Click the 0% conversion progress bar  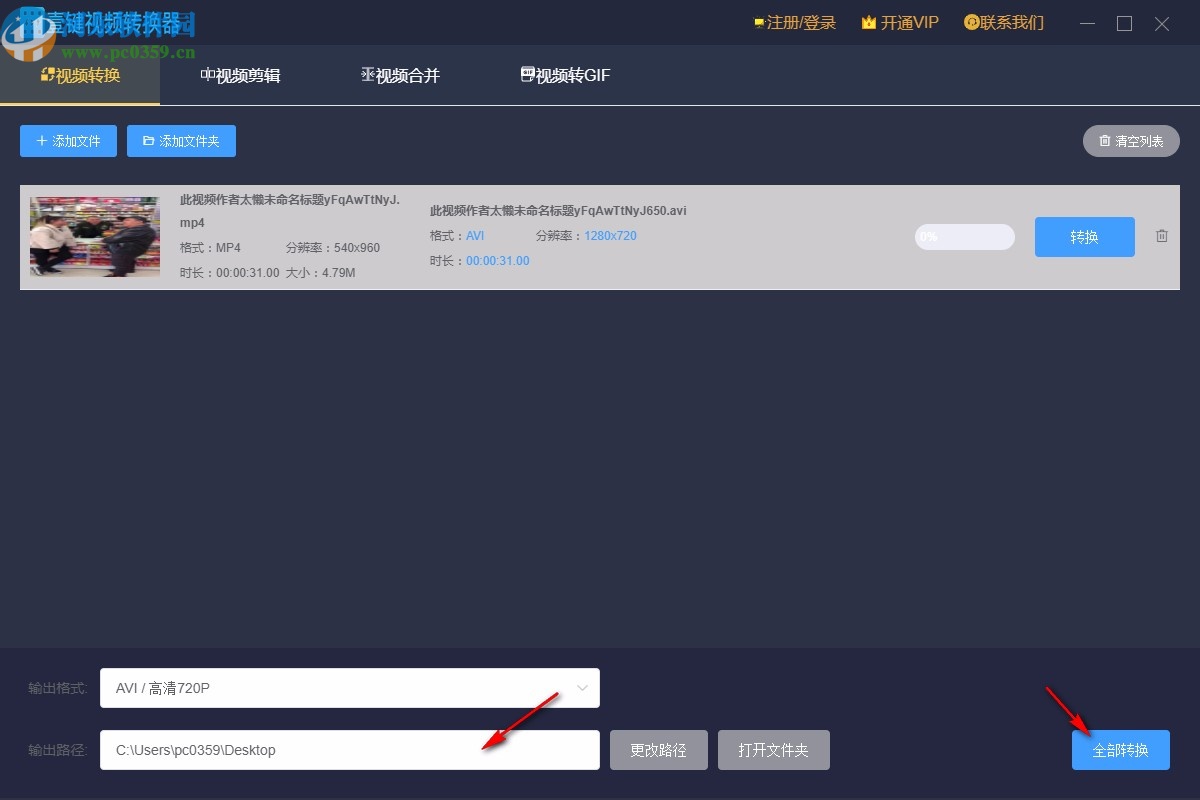pyautogui.click(x=963, y=237)
